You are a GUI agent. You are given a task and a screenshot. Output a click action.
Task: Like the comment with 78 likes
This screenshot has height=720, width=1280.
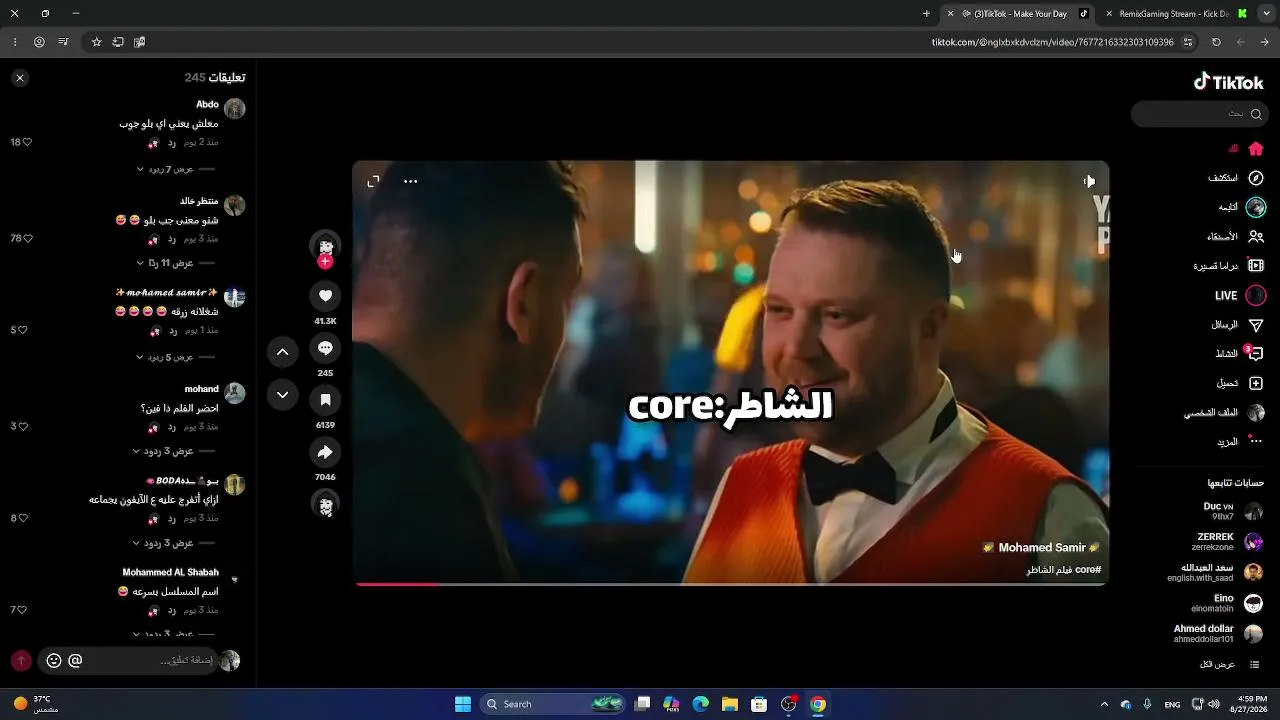tap(27, 238)
